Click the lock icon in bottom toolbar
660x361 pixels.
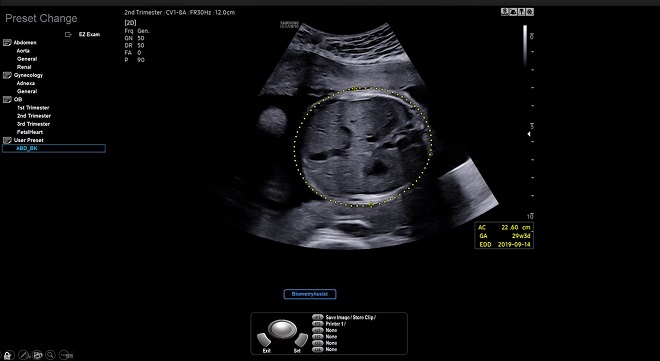[9, 355]
